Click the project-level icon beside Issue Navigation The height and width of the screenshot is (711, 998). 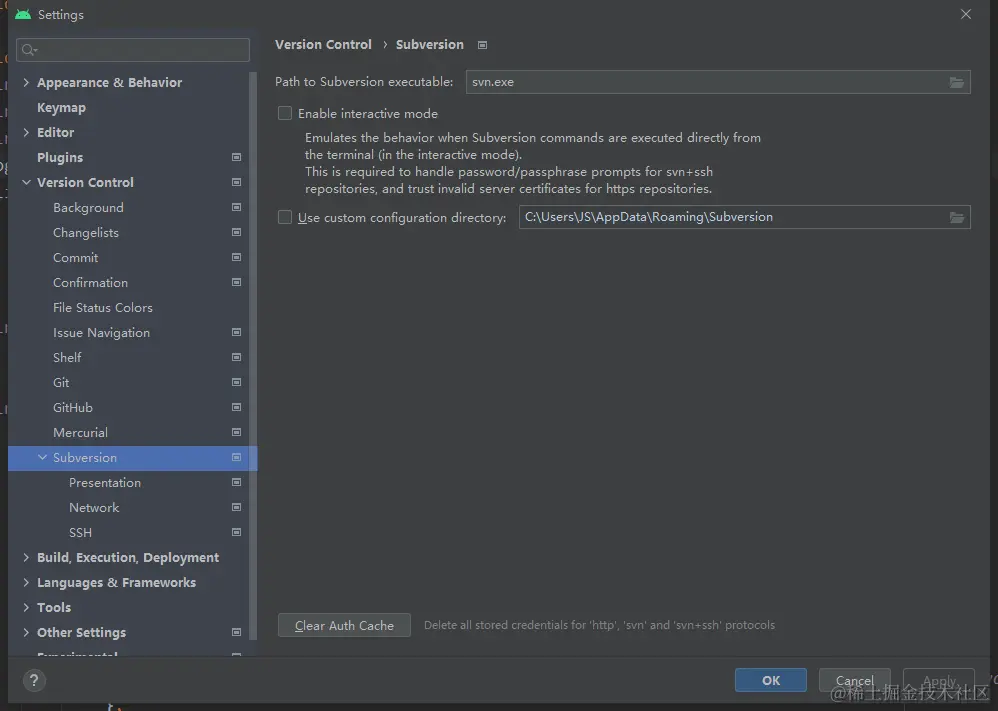click(236, 332)
